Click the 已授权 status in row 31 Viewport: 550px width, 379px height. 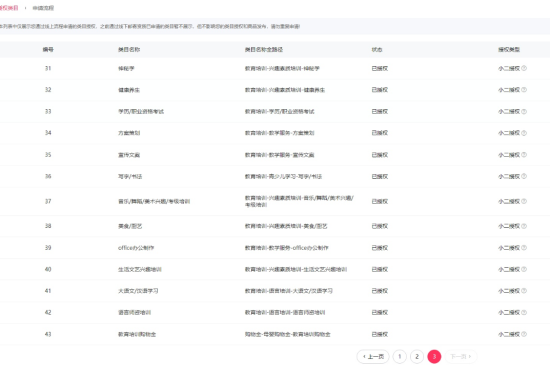tap(380, 68)
